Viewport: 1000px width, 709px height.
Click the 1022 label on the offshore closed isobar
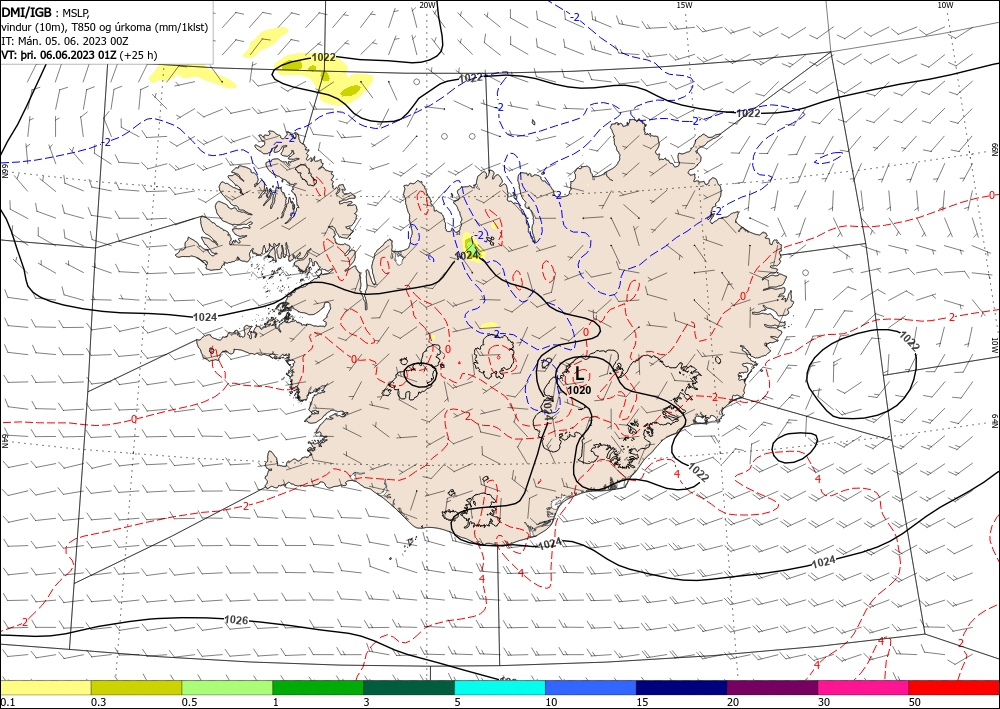pyautogui.click(x=909, y=341)
